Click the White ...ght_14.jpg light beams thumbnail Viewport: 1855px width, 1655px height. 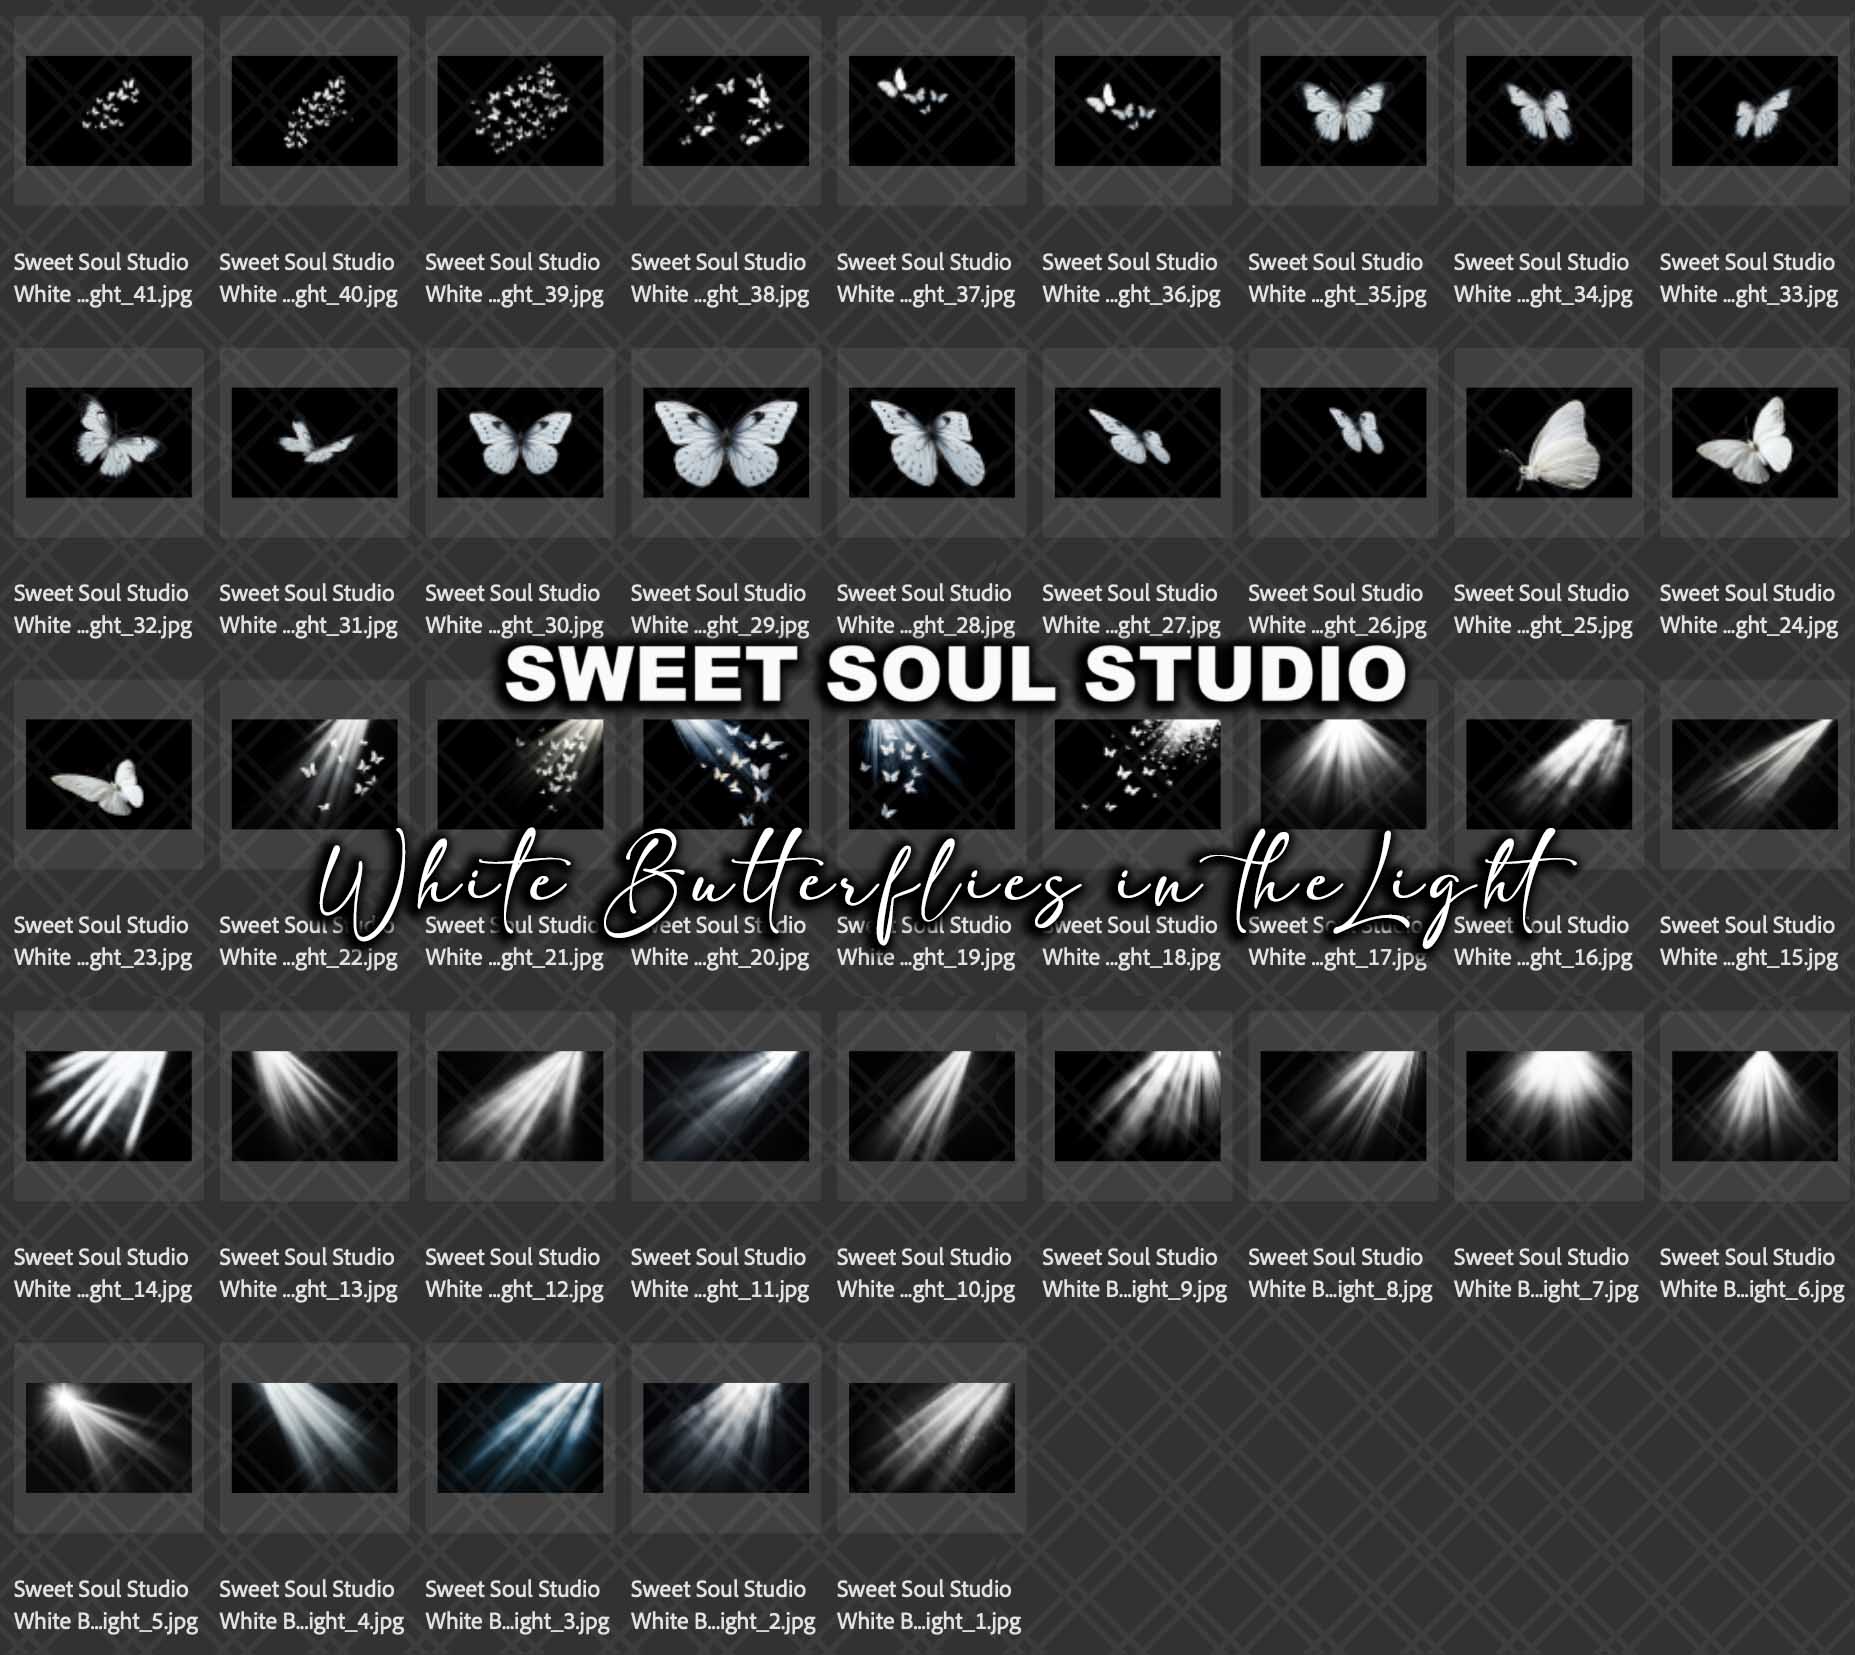pos(109,1106)
